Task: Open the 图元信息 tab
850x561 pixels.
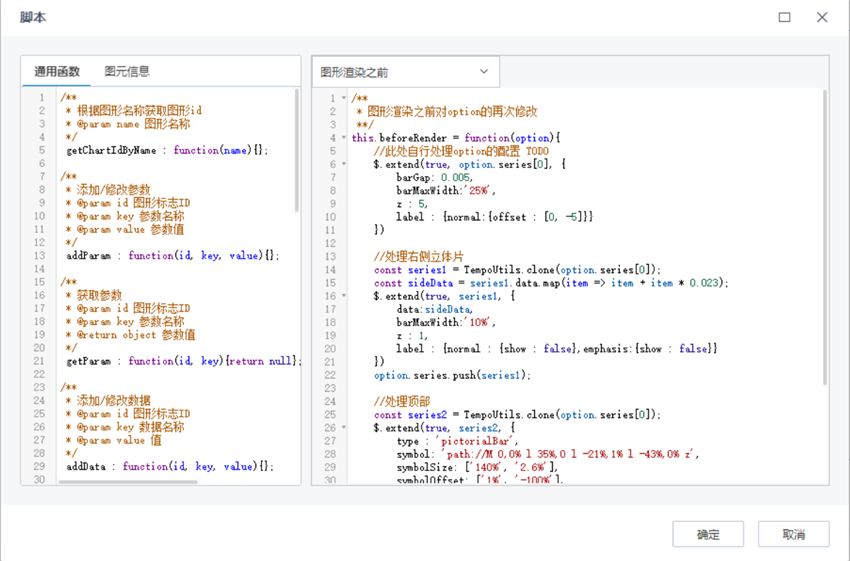Action: [127, 71]
